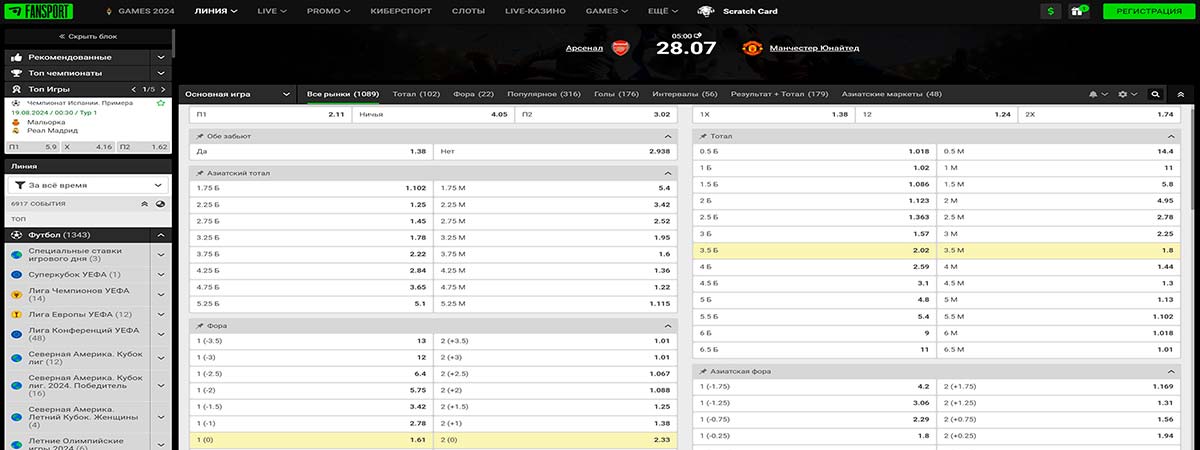Collapse the Азиатская фора block
1200x450 pixels.
(x=1171, y=371)
